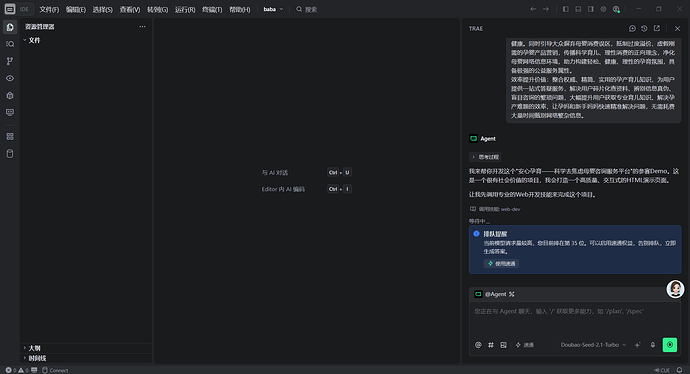Open the 文件(F) menu
This screenshot has width=690, height=374.
[x=49, y=9]
